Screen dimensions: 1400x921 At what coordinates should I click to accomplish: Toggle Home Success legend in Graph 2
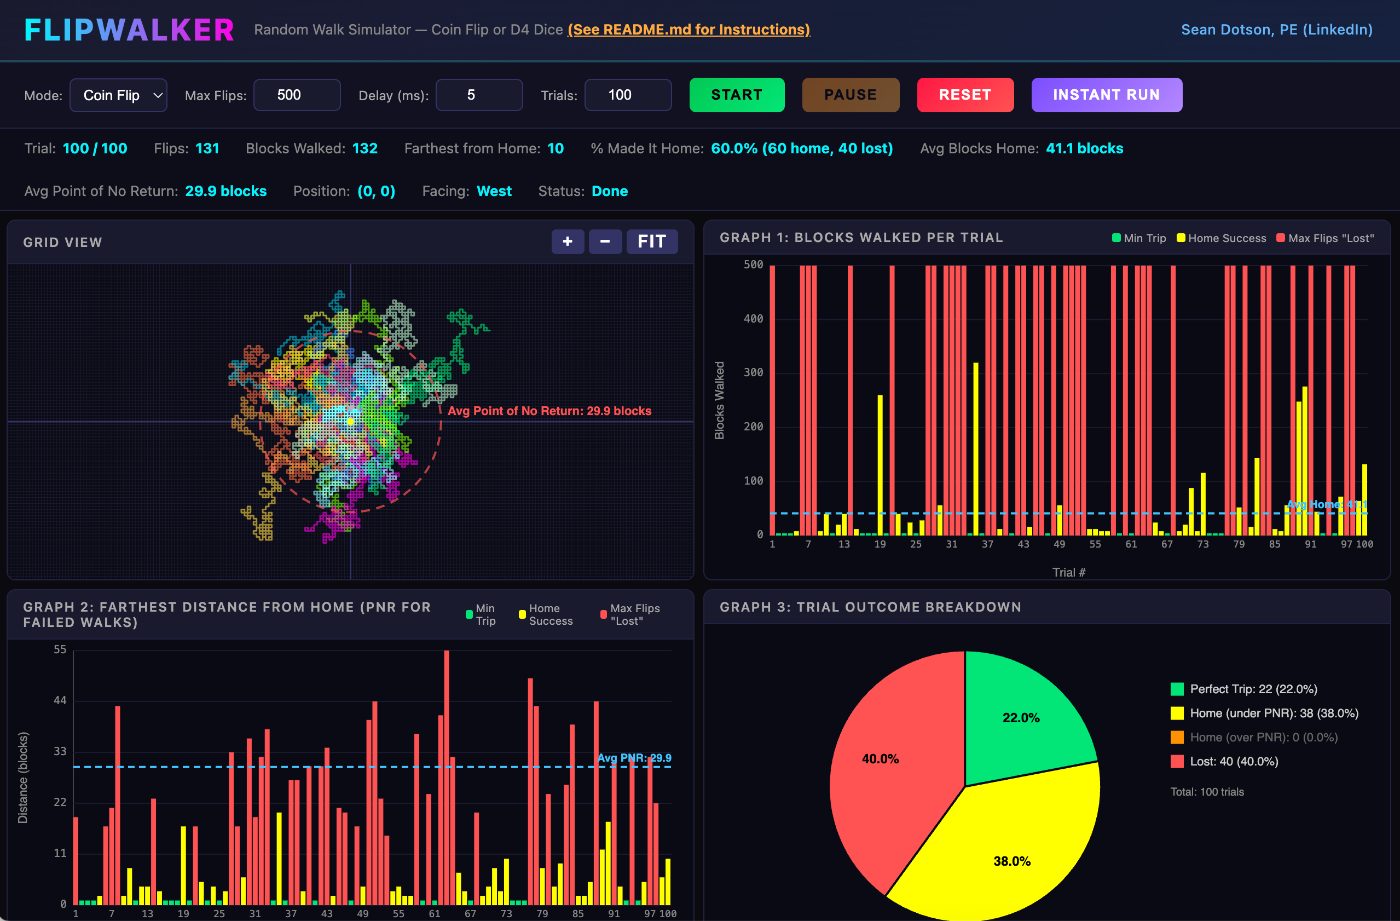tap(545, 615)
